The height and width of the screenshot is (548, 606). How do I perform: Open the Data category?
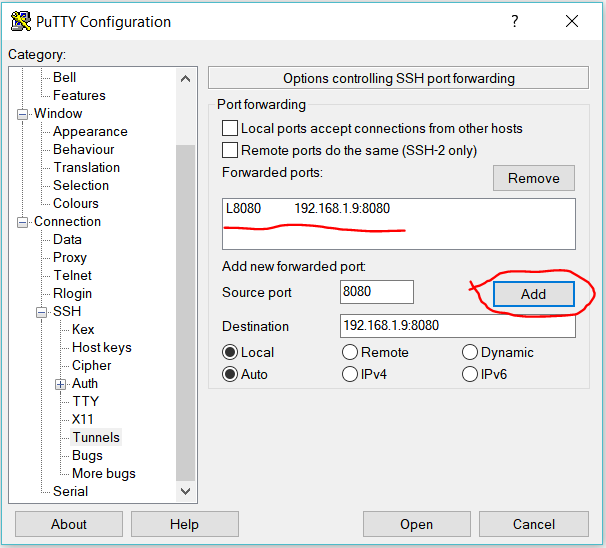pos(67,240)
